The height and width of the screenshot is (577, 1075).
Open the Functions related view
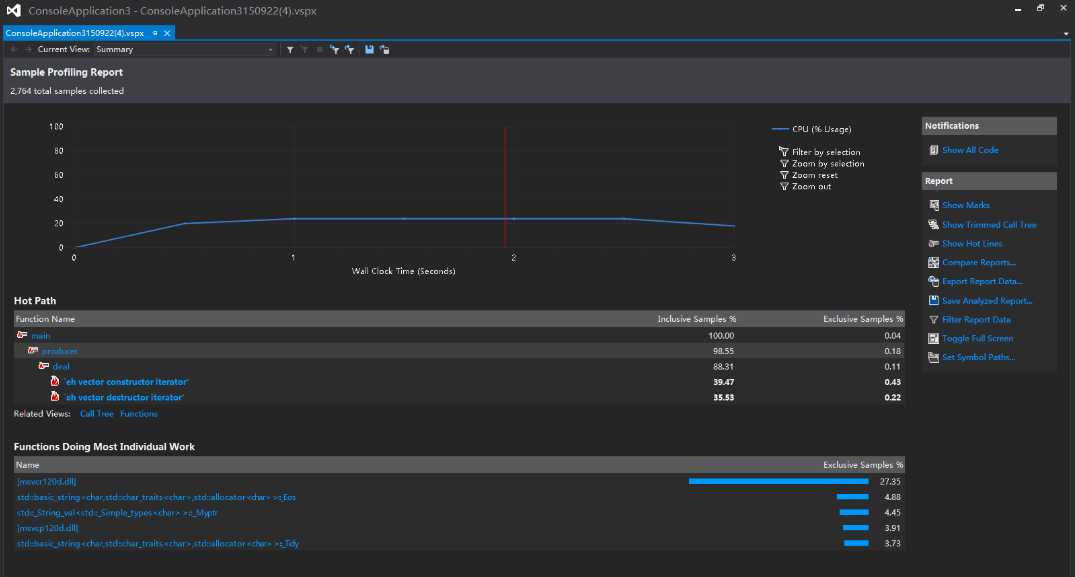coord(138,414)
